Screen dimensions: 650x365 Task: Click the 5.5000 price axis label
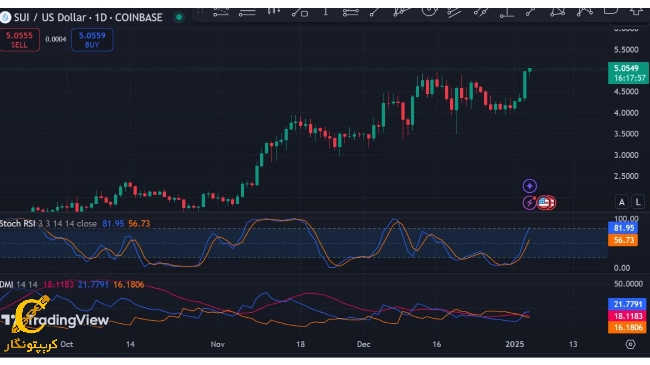(626, 49)
